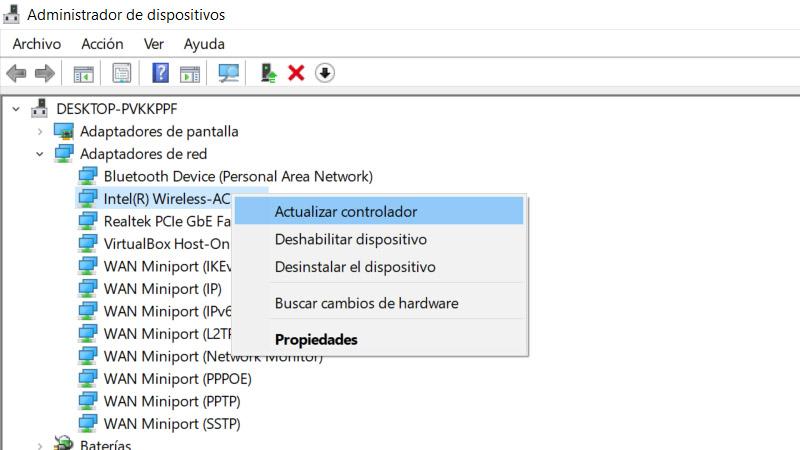Click Propiedades in the context menu
Screen dimensions: 800x450
pos(316,340)
